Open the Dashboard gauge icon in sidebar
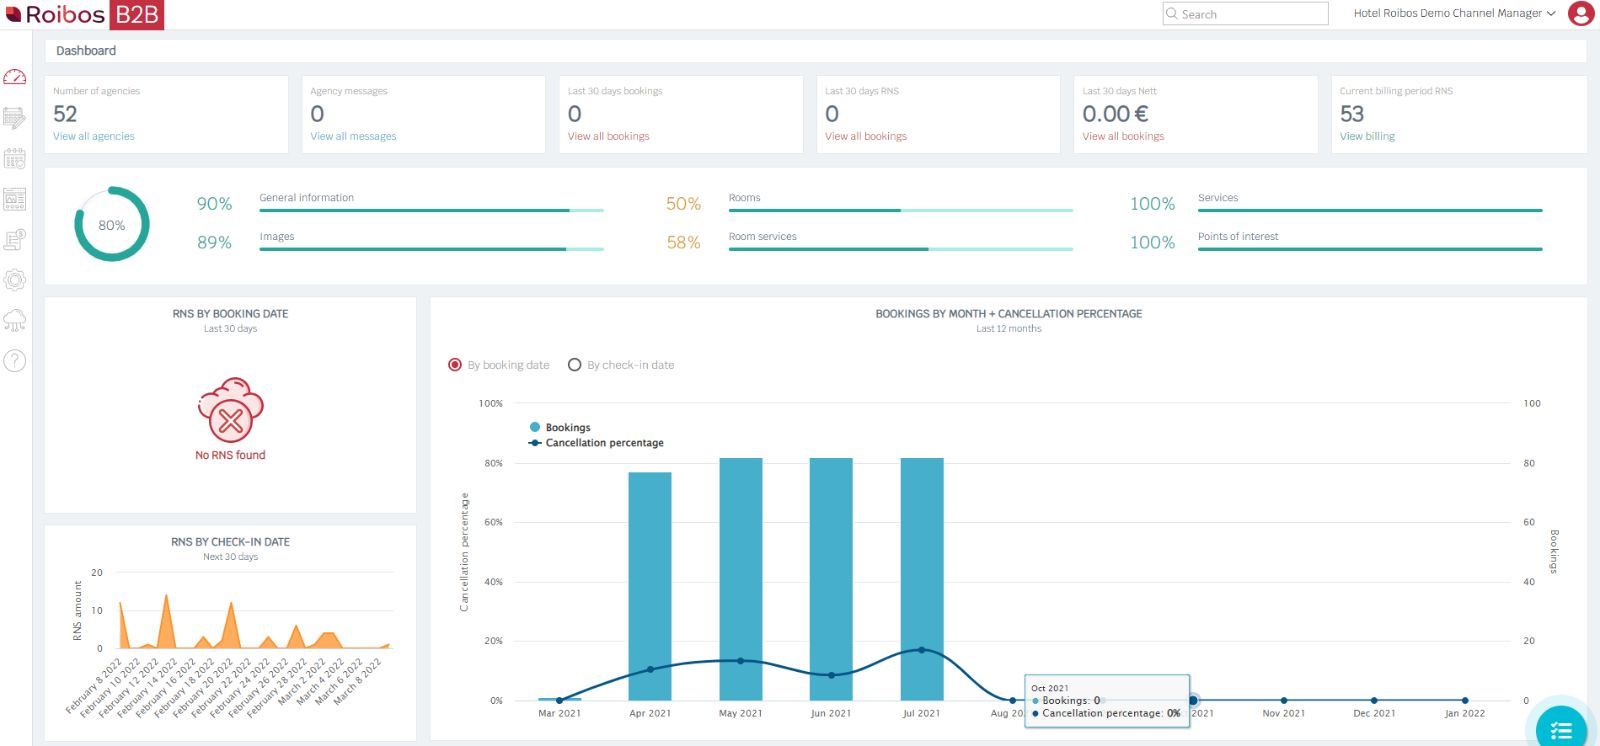 (14, 77)
